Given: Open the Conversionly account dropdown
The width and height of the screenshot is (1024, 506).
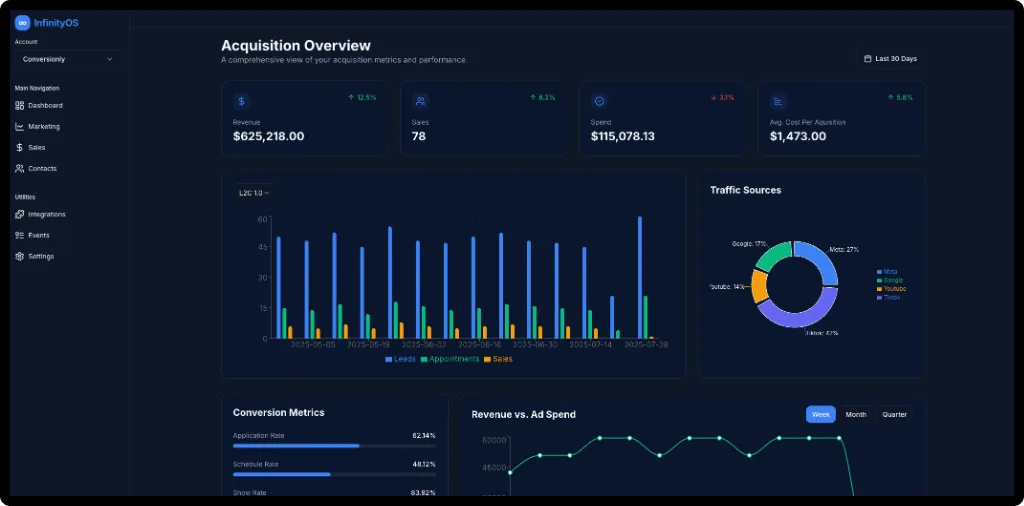Looking at the screenshot, I should tap(67, 59).
